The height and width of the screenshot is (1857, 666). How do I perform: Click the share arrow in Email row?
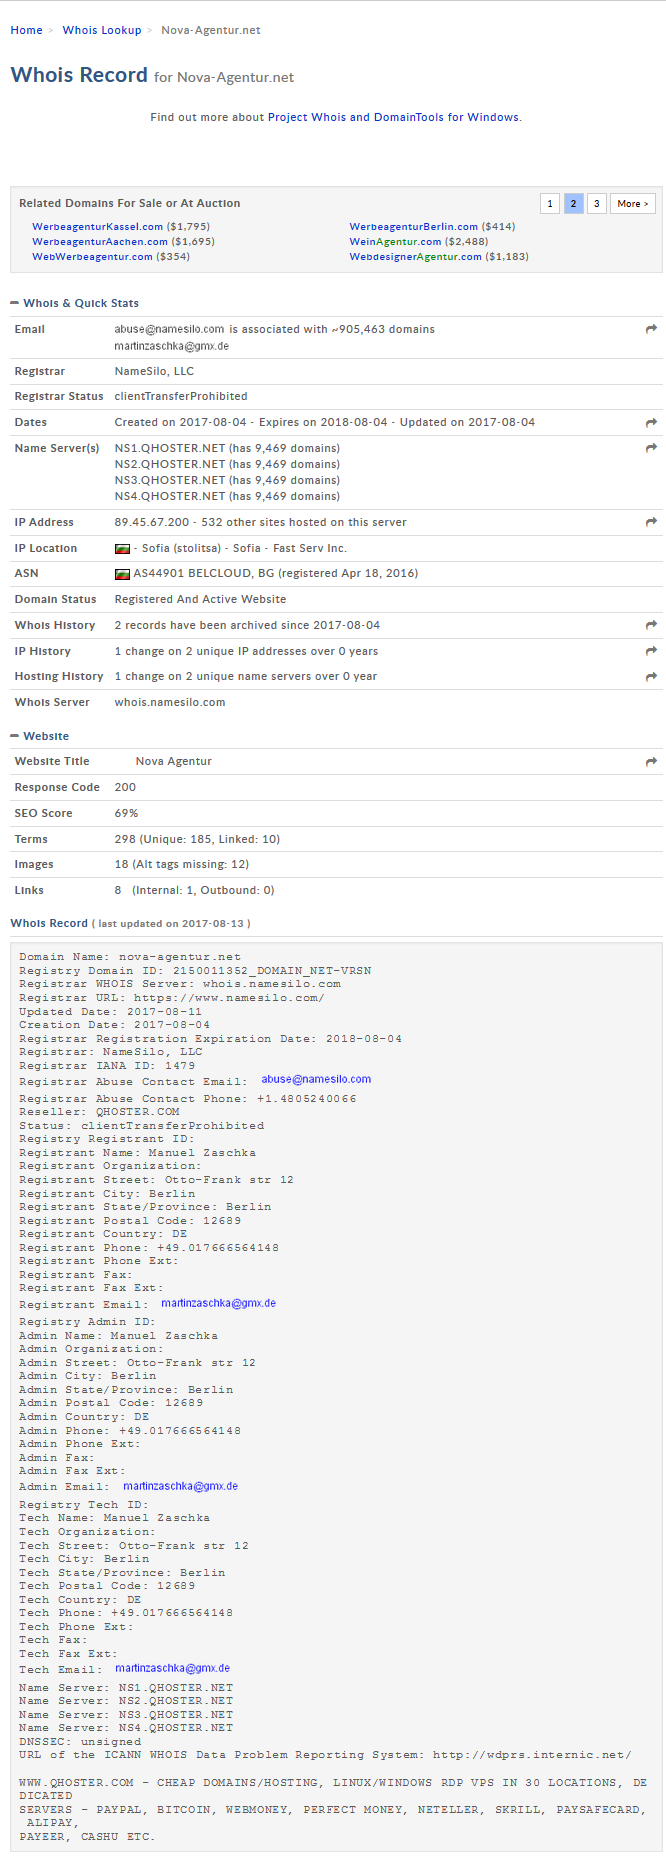tap(651, 329)
